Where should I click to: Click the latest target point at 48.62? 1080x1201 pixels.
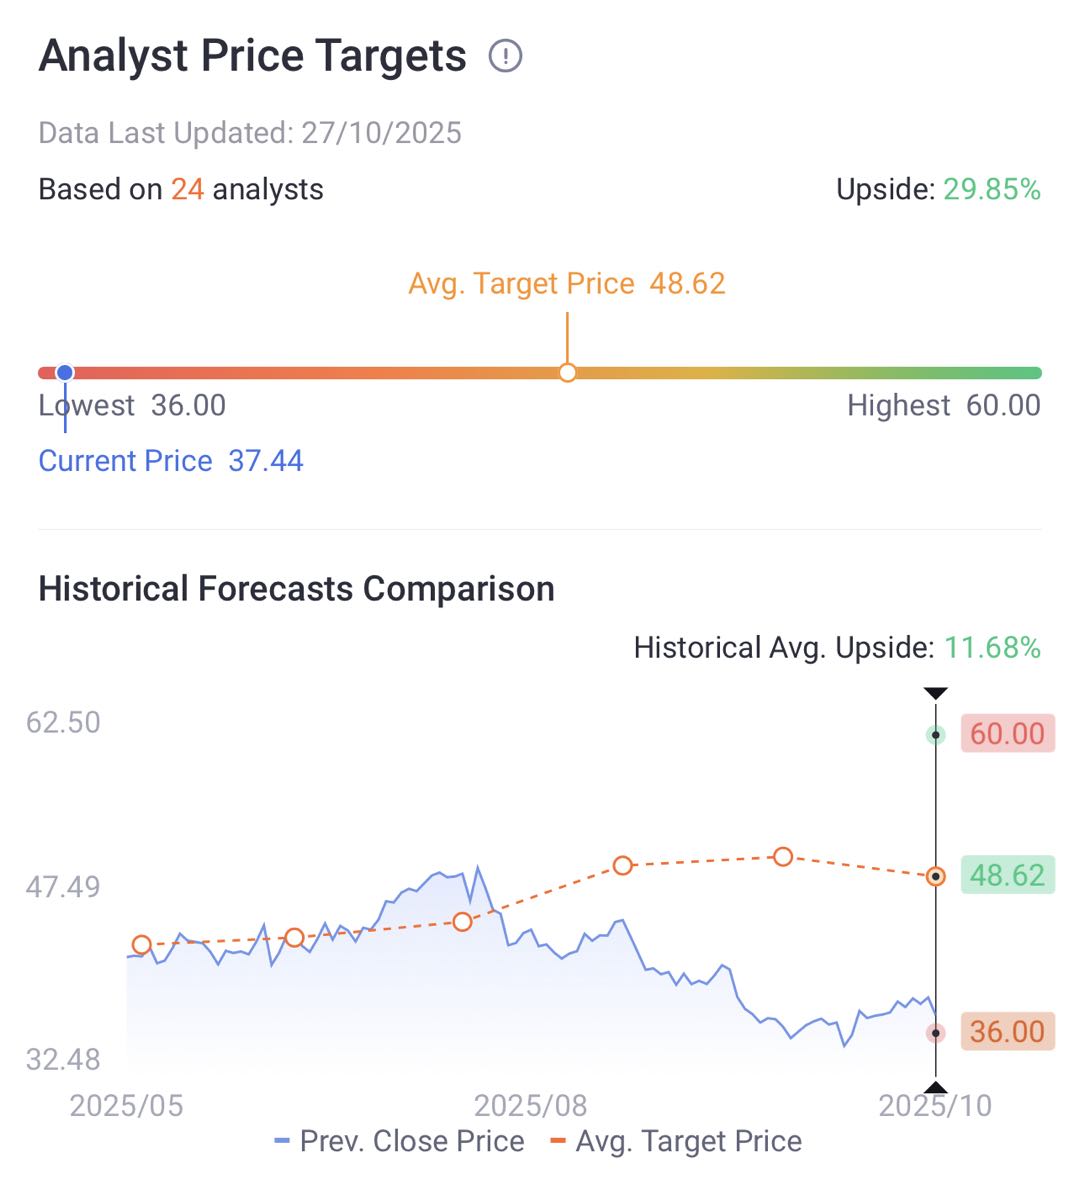pos(935,877)
